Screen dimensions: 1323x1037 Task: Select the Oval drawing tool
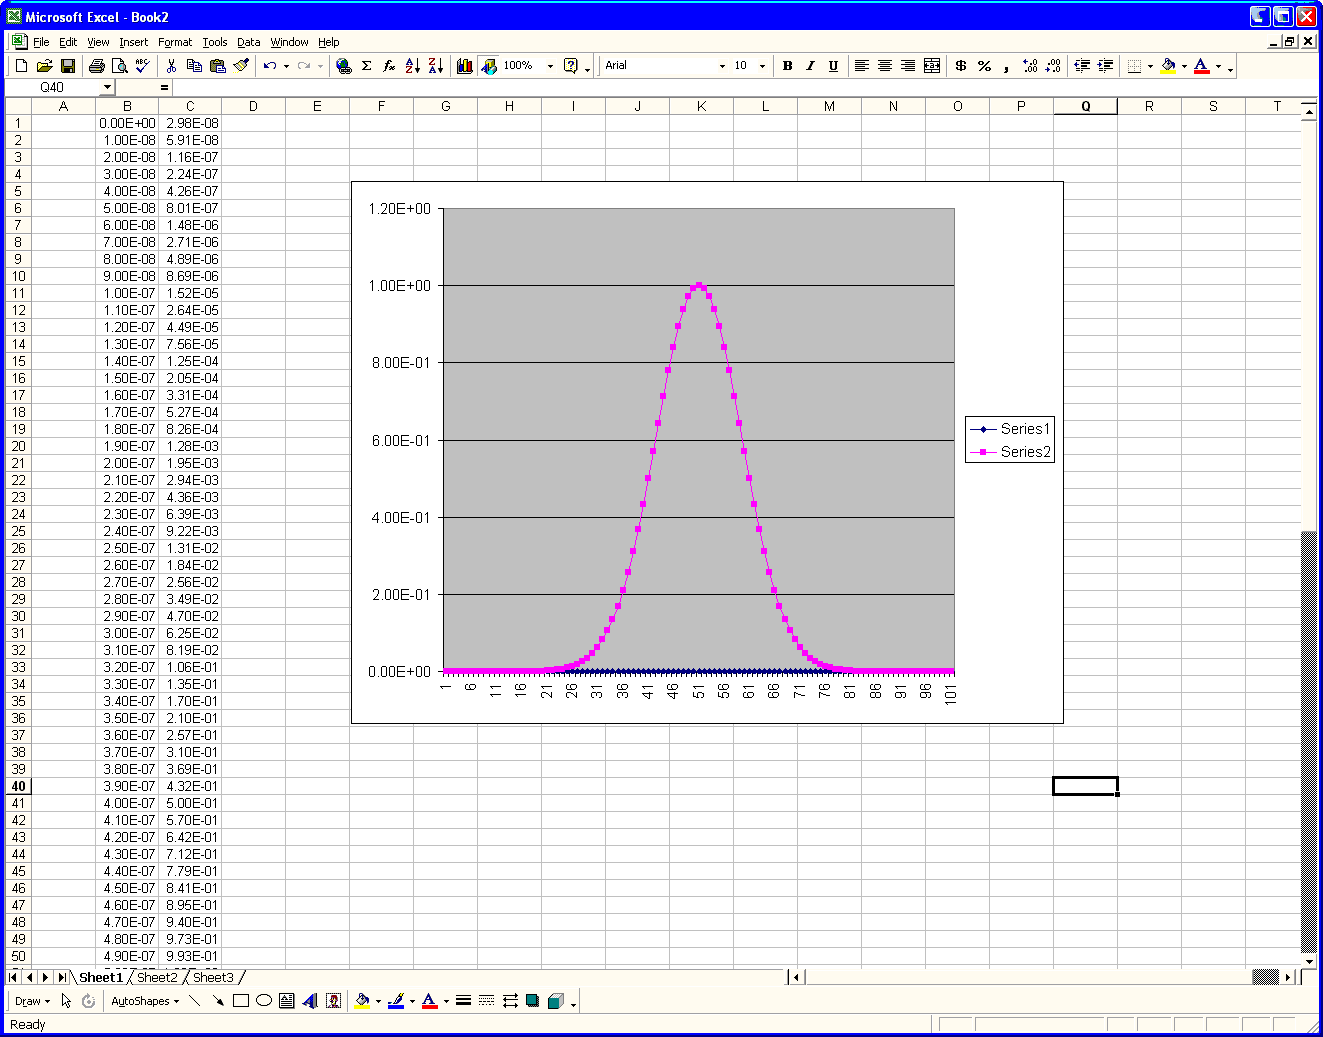coord(264,1001)
